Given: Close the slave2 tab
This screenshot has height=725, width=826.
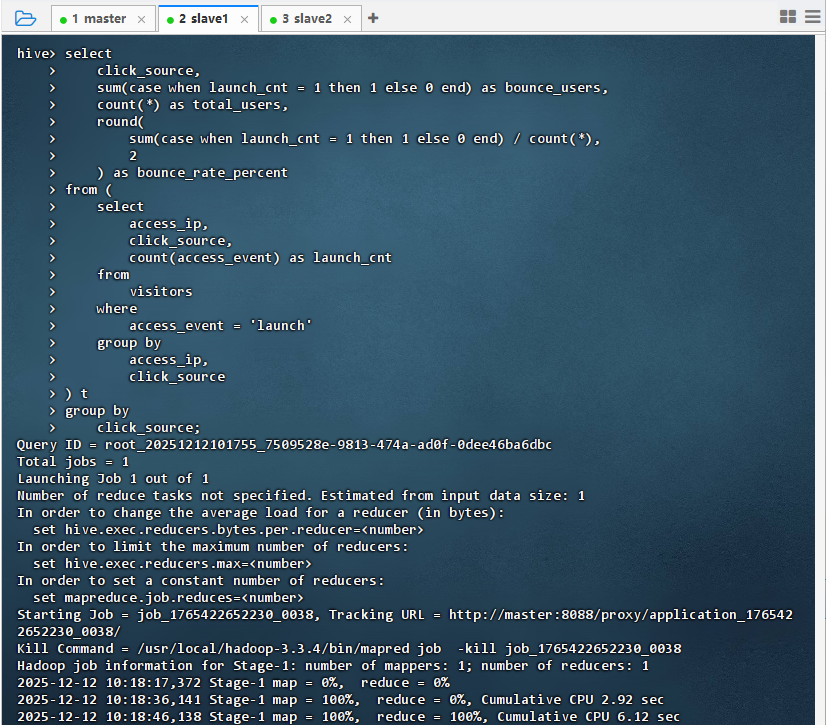Looking at the screenshot, I should [x=348, y=19].
